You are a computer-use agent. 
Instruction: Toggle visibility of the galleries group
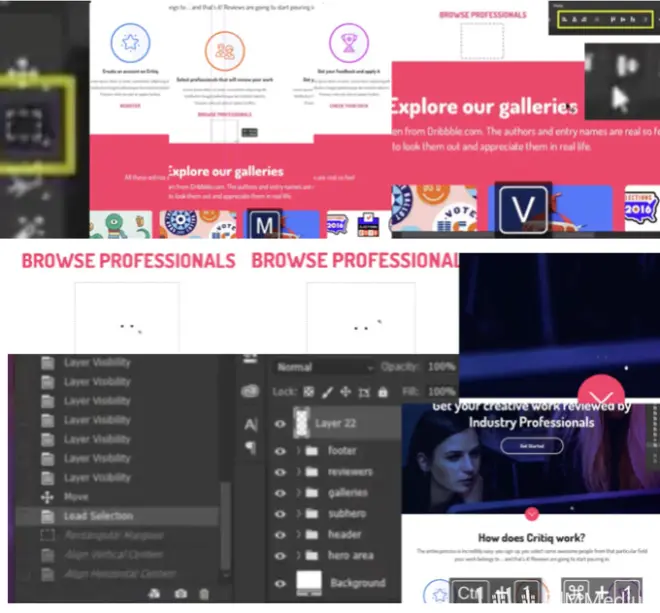tap(280, 493)
